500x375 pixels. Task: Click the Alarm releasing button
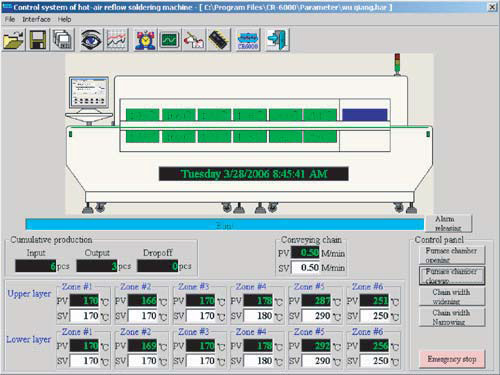point(448,223)
